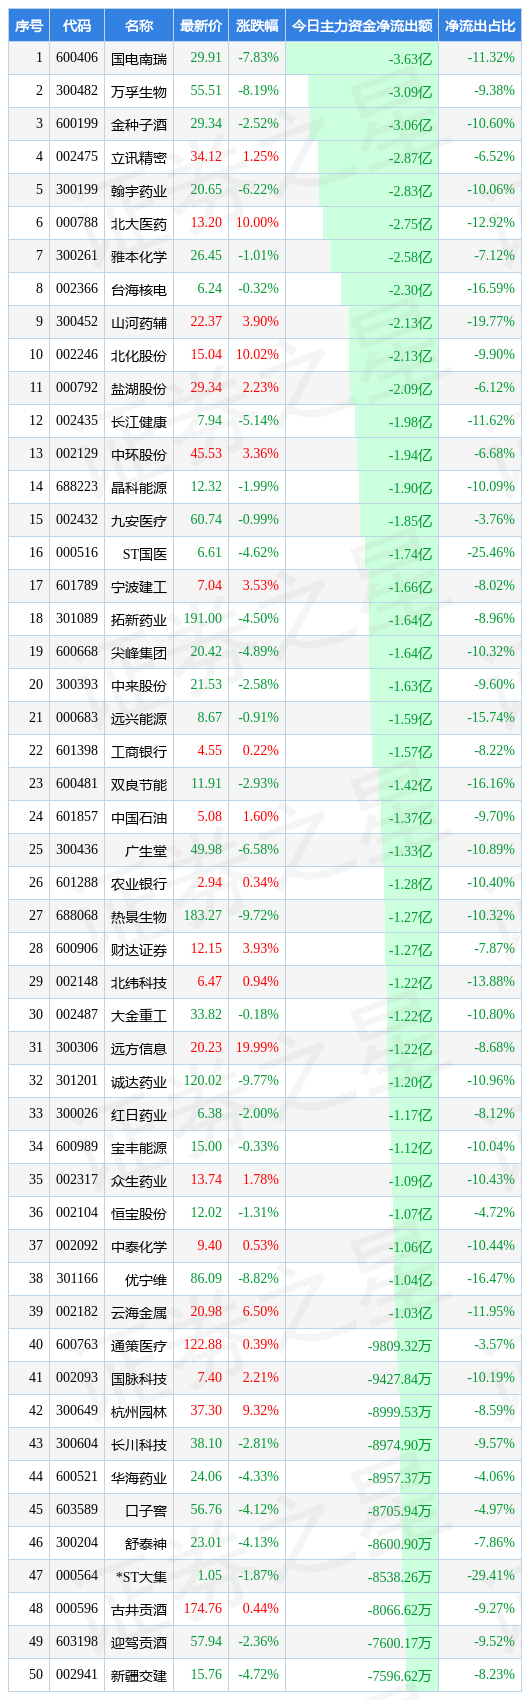Select stock name 长川科技

(x=139, y=1444)
